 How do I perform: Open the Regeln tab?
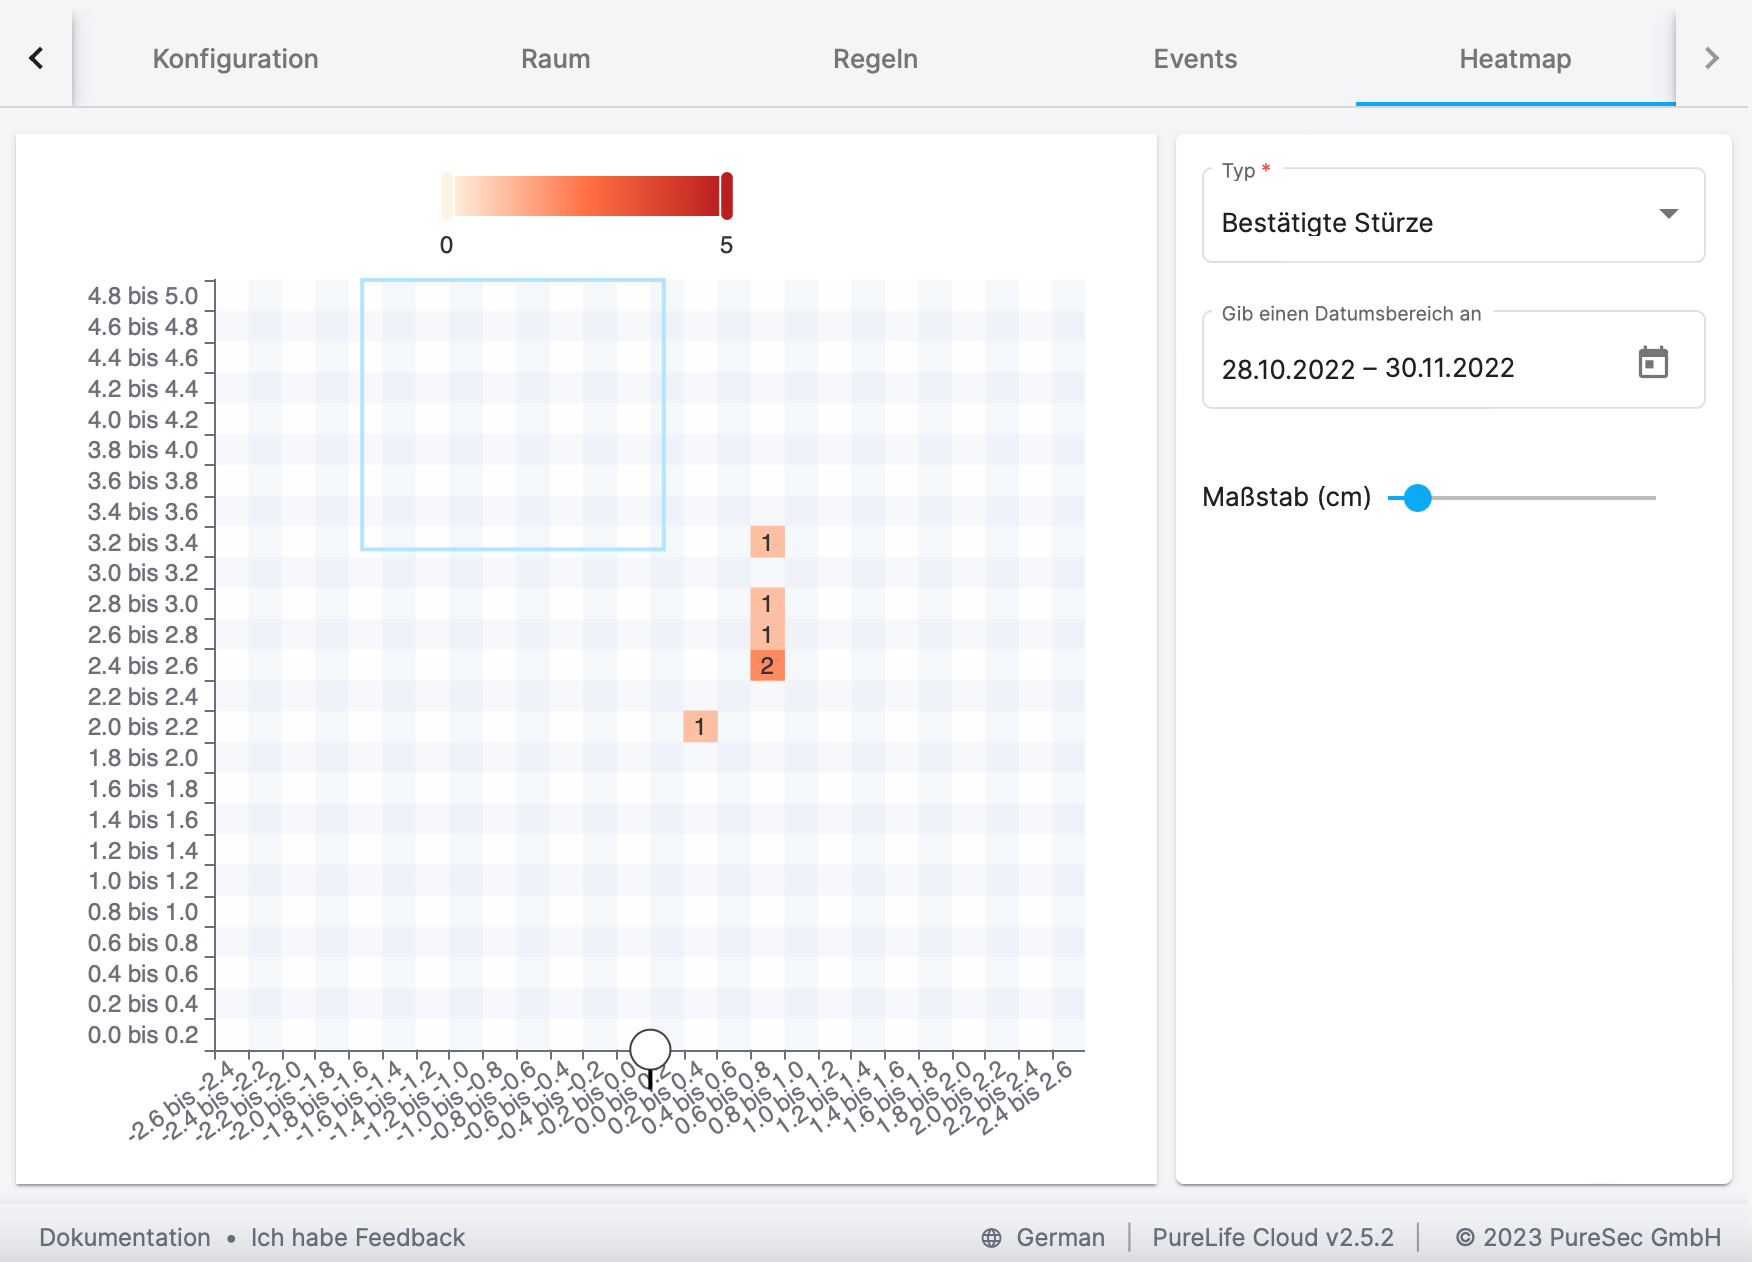coord(875,59)
